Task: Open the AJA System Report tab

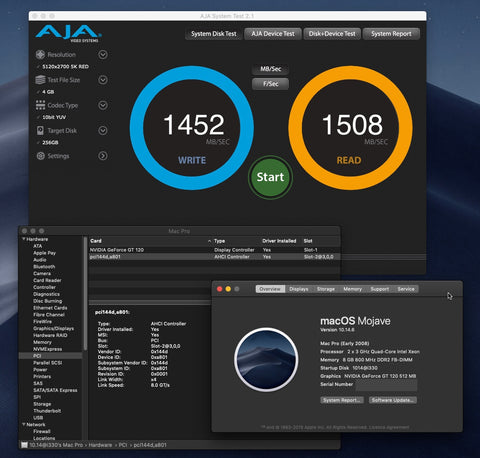Action: pos(391,34)
